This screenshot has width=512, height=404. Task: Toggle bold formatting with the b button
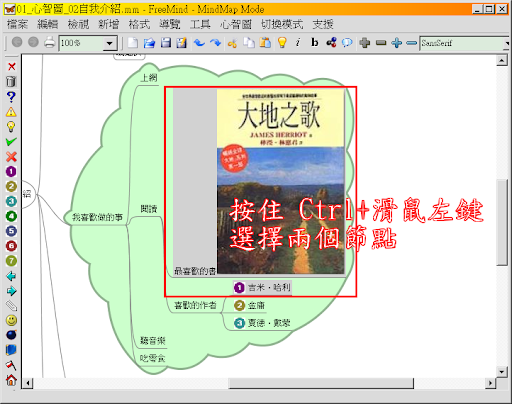(314, 42)
